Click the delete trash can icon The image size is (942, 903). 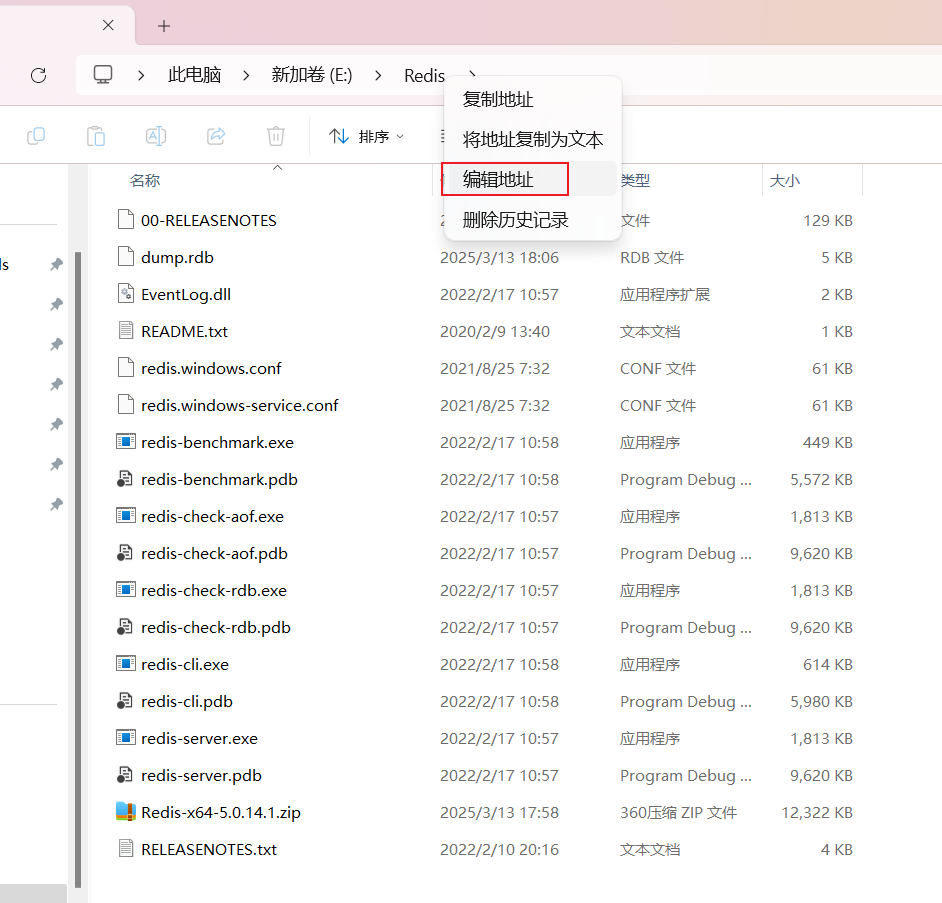(x=276, y=136)
